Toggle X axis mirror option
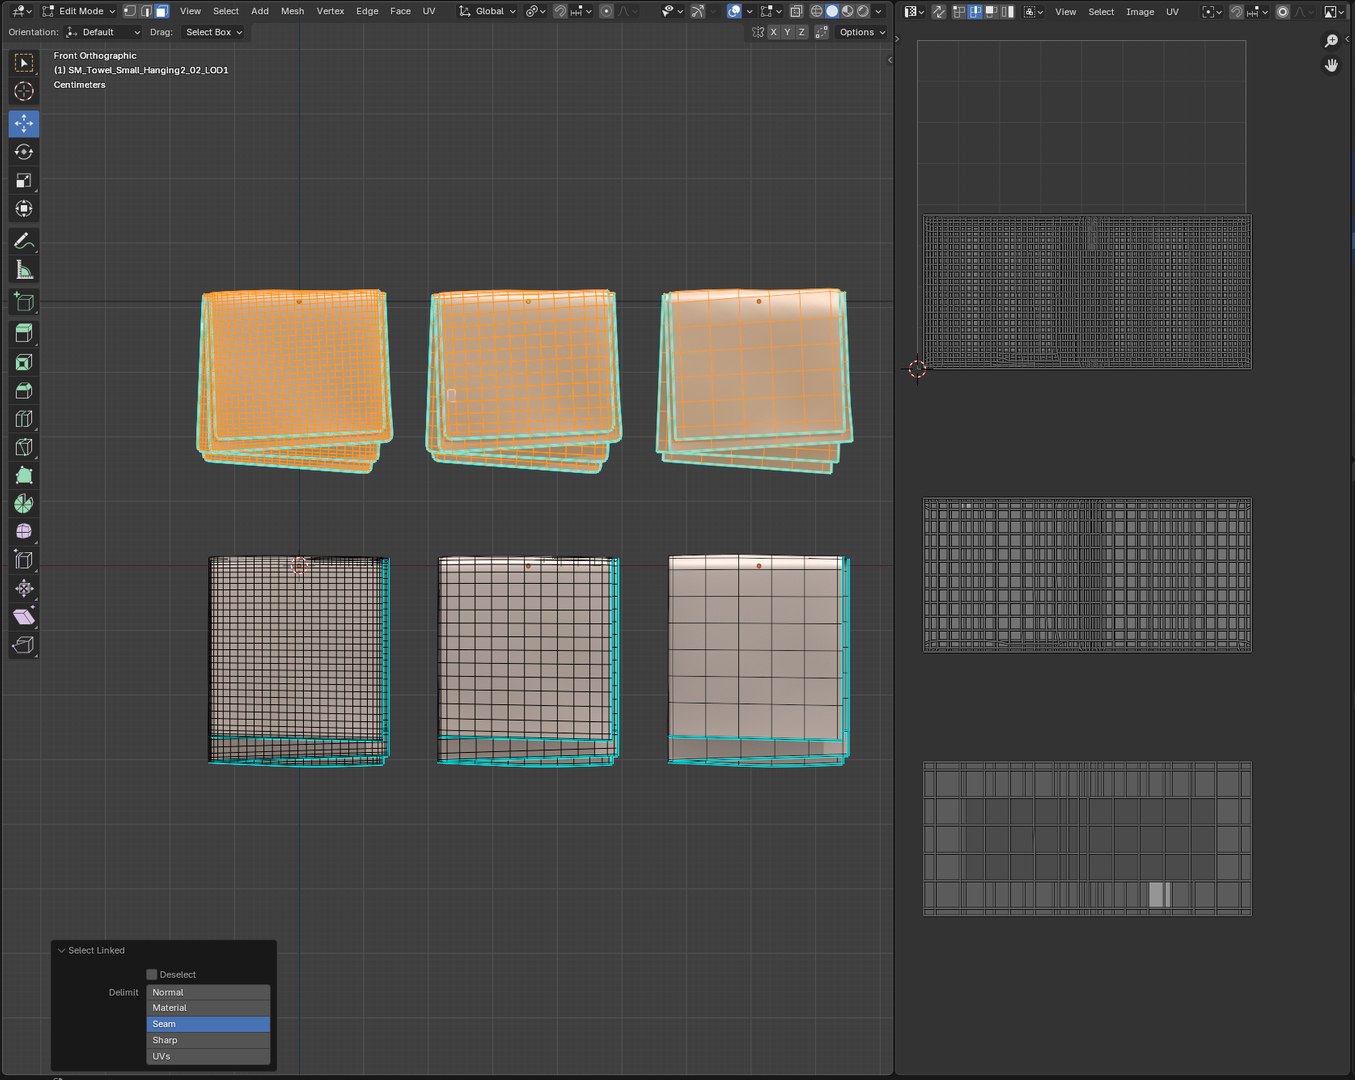Viewport: 1355px width, 1080px height. point(773,32)
